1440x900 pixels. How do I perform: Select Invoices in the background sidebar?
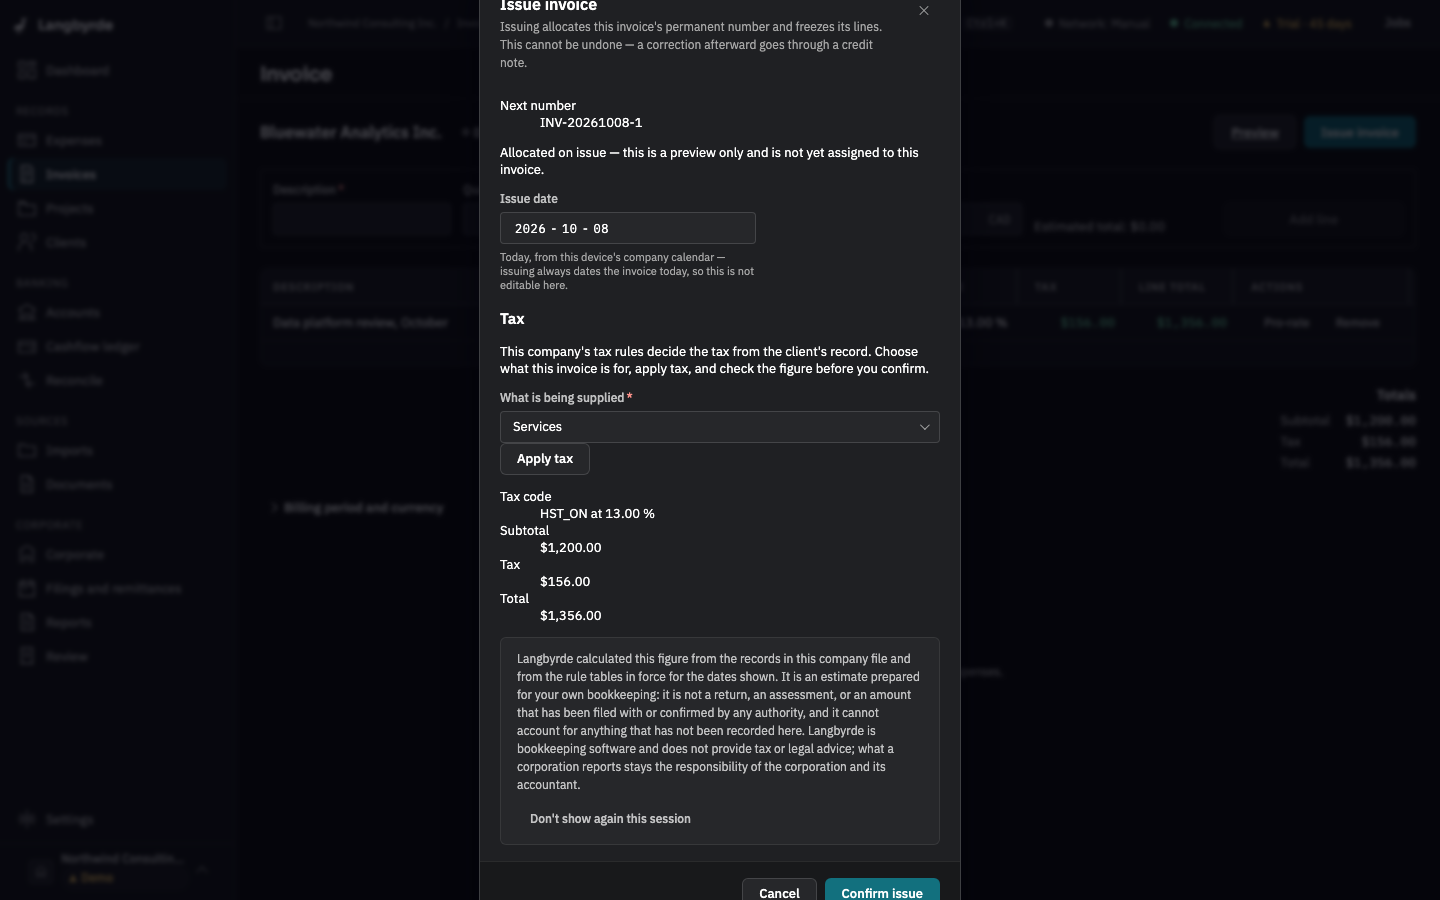pos(116,175)
